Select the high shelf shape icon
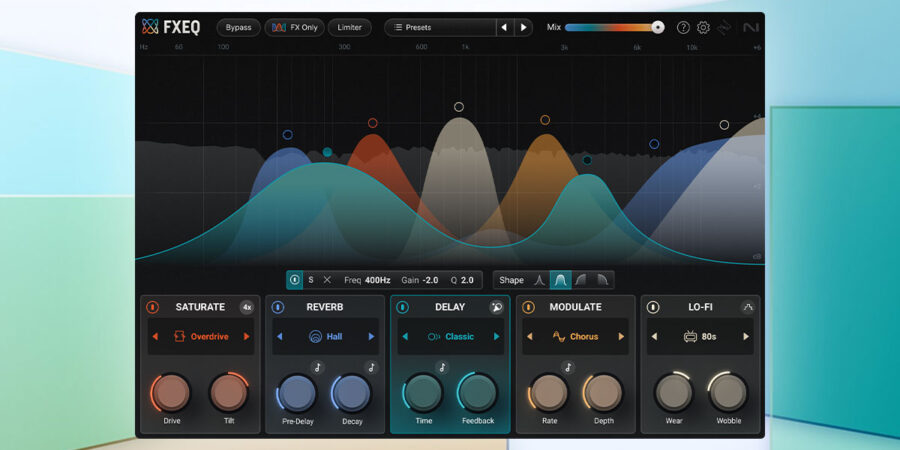The image size is (900, 450). pyautogui.click(x=602, y=280)
